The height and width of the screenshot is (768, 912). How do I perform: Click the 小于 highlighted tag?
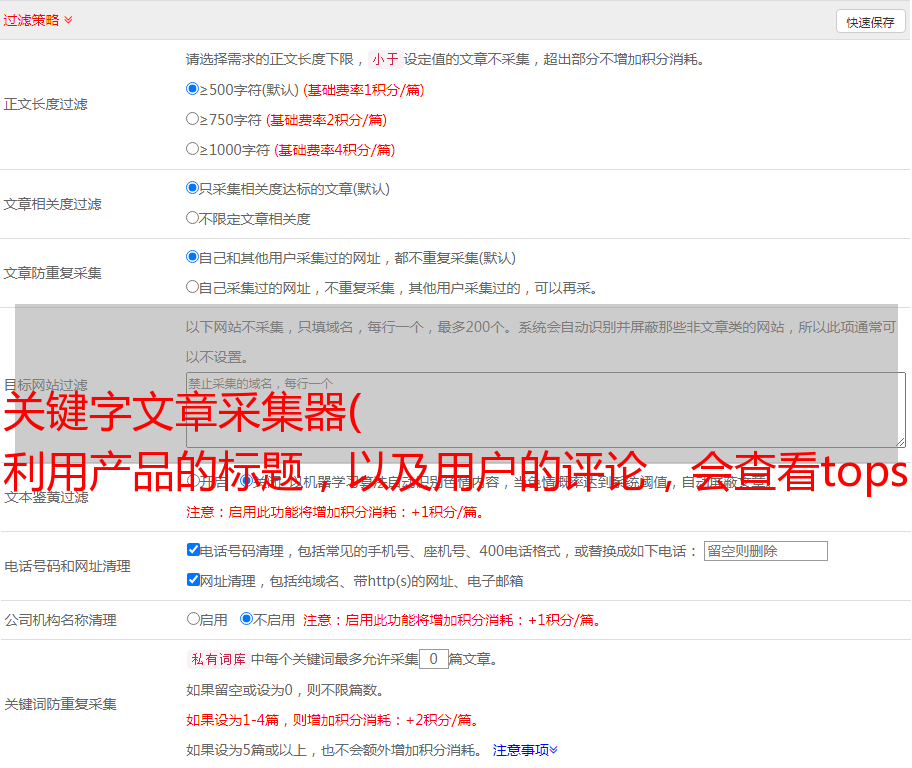(x=385, y=59)
